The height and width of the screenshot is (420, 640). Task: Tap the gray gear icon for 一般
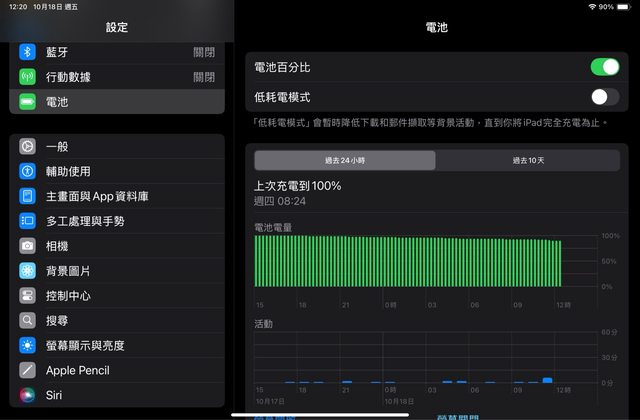click(28, 147)
